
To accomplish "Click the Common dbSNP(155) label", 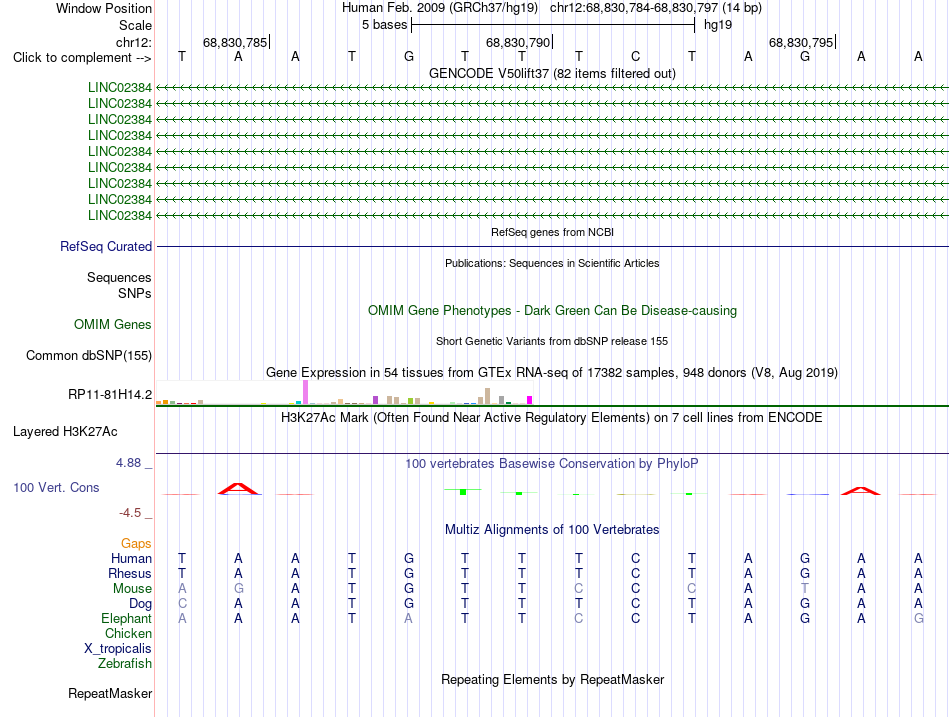I will [x=88, y=356].
